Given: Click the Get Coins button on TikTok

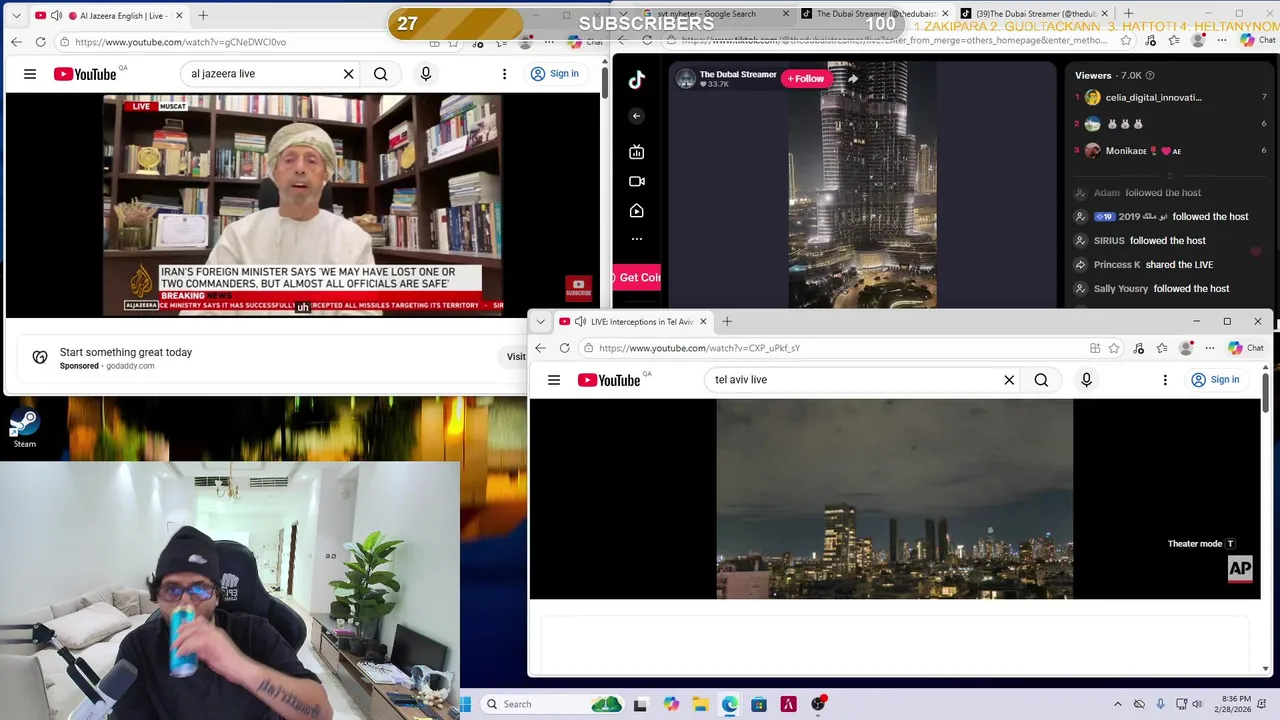Looking at the screenshot, I should [x=637, y=278].
